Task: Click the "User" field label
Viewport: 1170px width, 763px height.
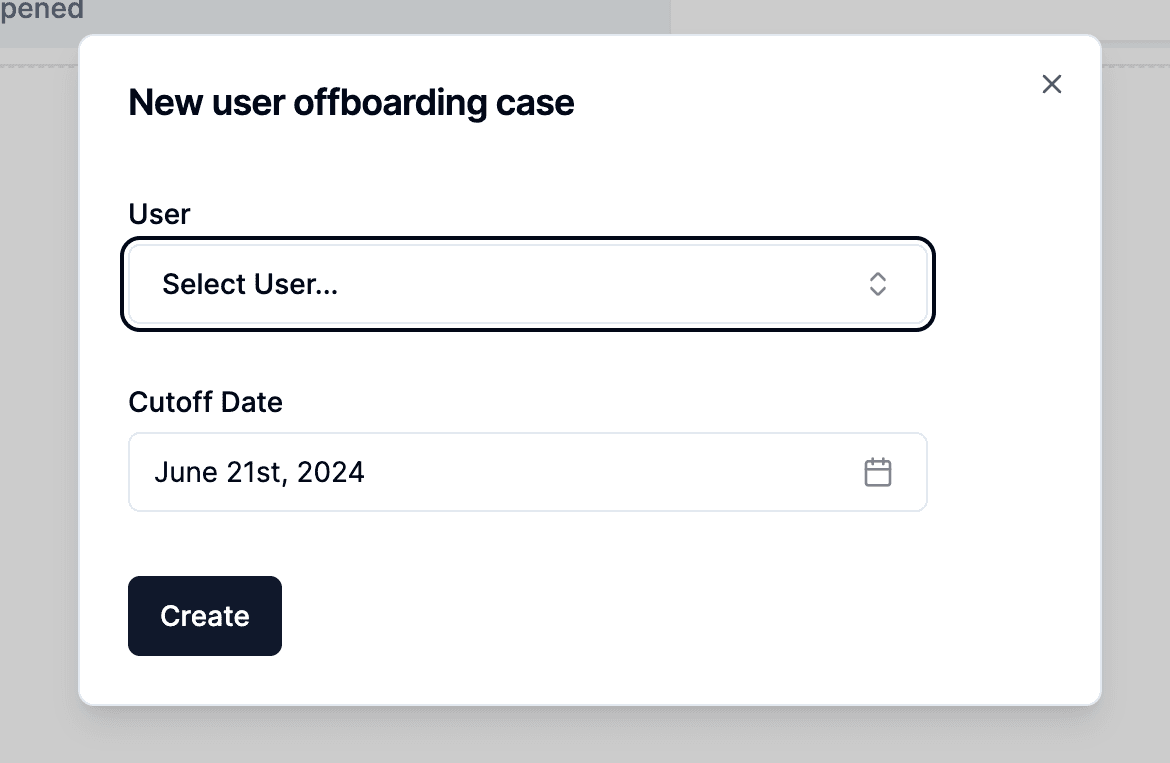Action: coord(159,214)
